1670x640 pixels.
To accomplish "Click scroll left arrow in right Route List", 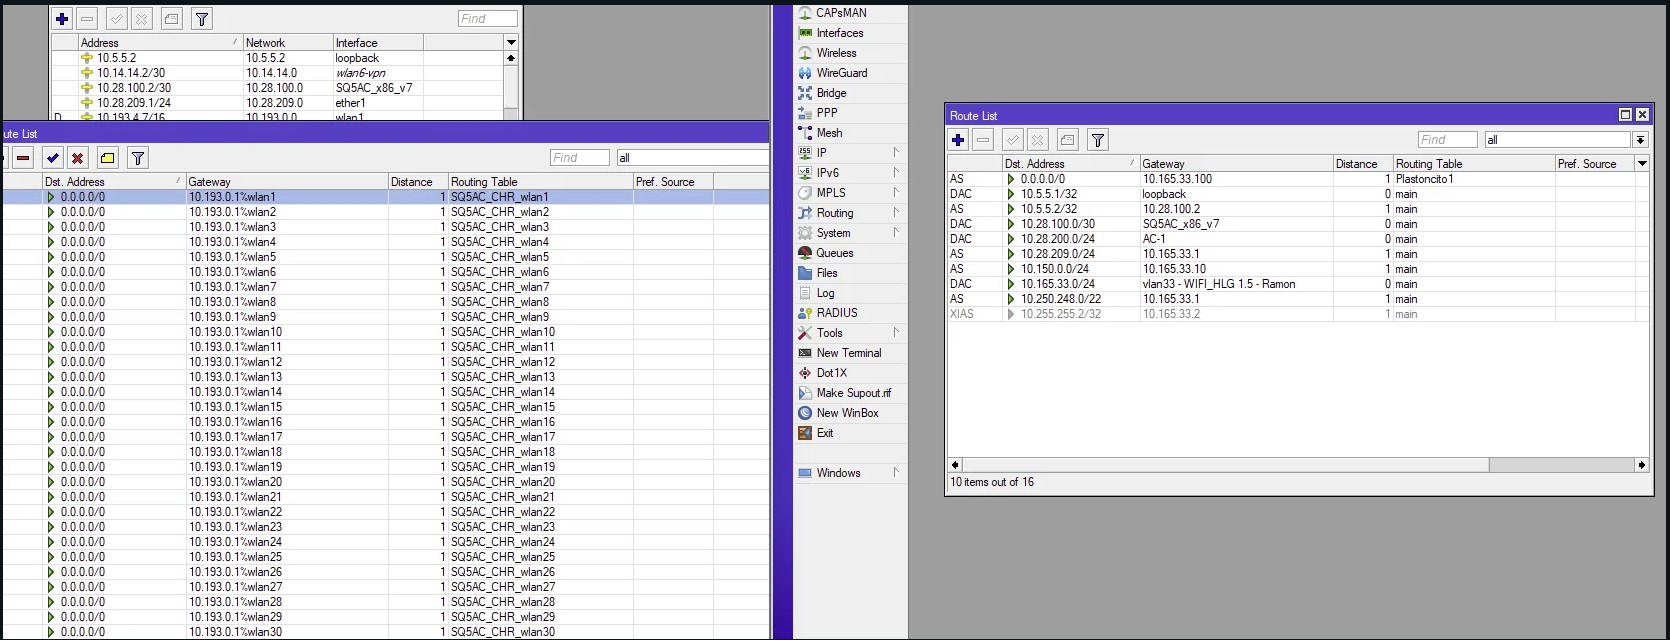I will tap(955, 465).
